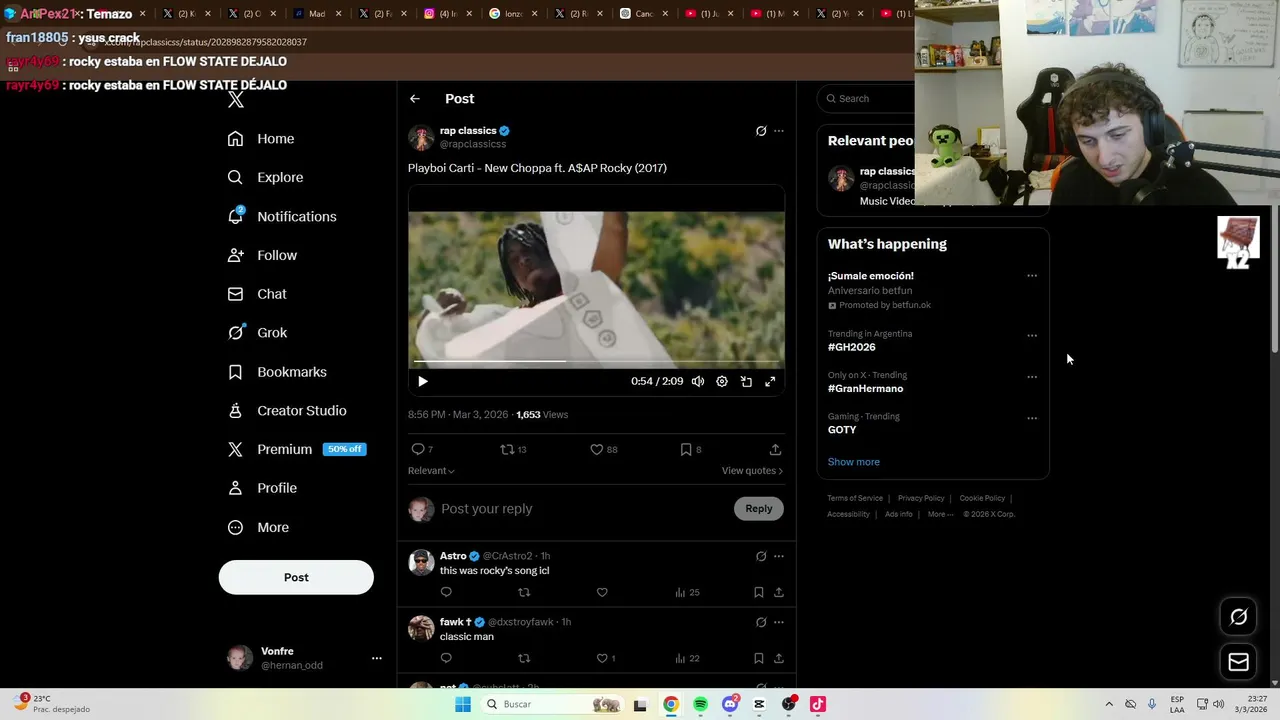
Task: Open Discord from the taskbar
Action: (x=730, y=704)
